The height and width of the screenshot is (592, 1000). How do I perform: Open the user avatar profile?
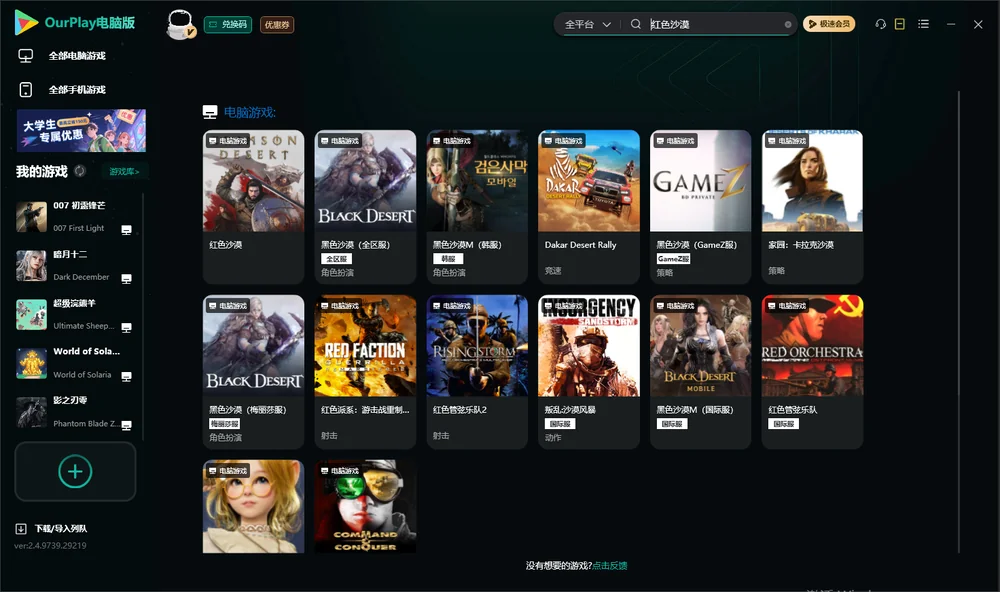(x=180, y=24)
